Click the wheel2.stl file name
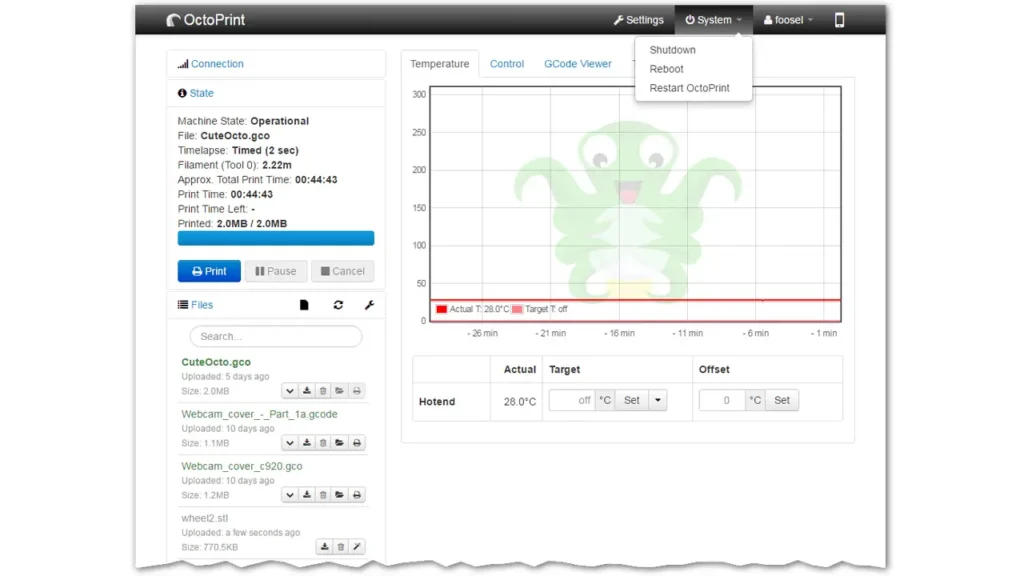This screenshot has height=576, width=1024. pyautogui.click(x=204, y=518)
